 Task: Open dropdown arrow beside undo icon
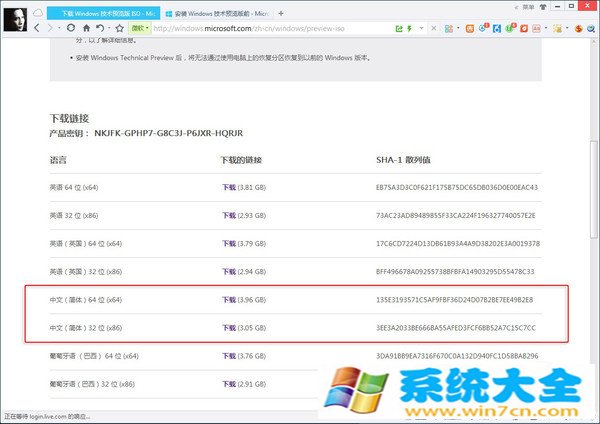109,28
